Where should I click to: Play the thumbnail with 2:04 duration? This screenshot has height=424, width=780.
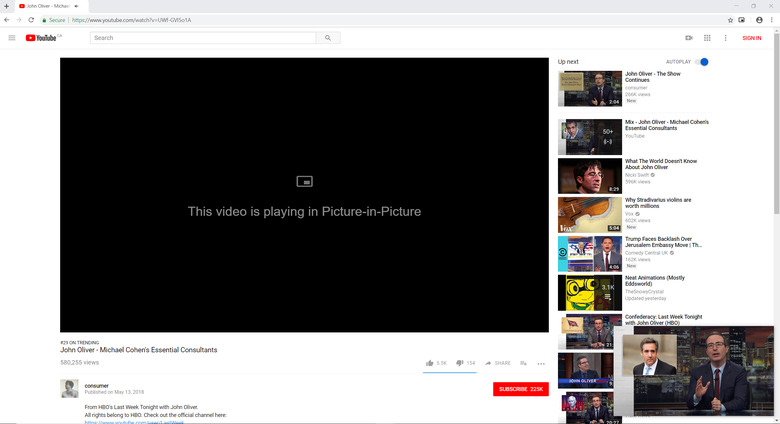tap(589, 89)
